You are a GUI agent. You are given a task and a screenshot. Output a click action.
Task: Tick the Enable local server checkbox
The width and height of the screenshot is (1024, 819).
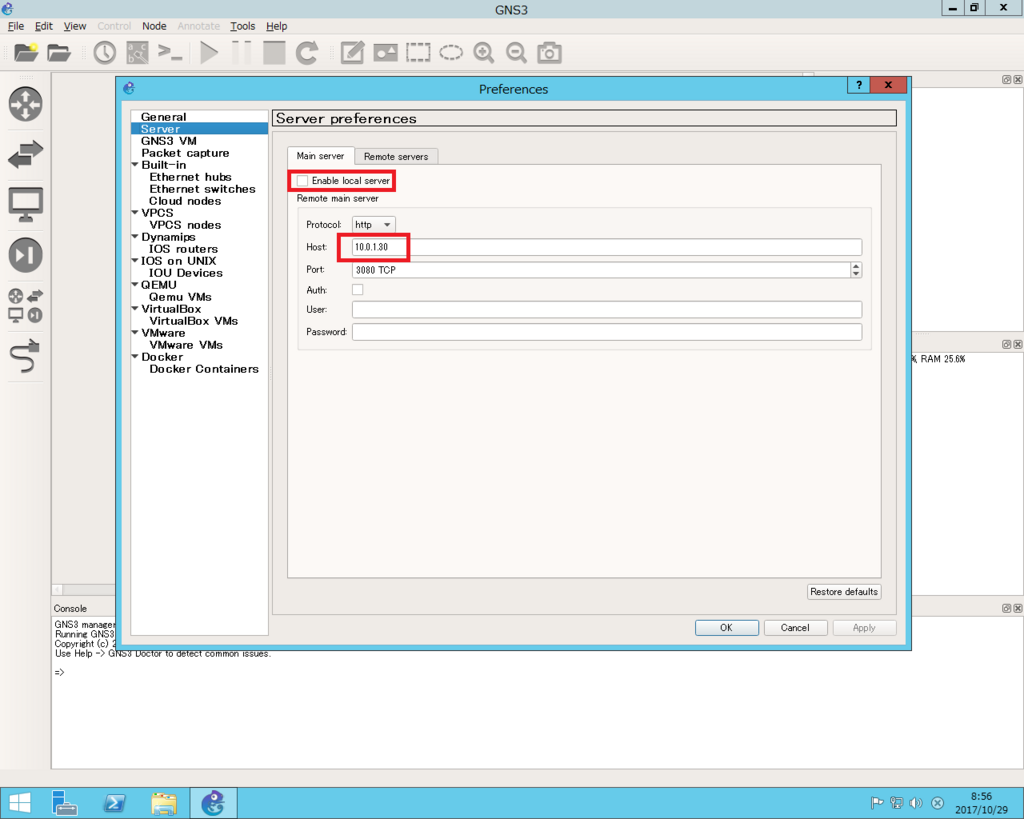302,181
